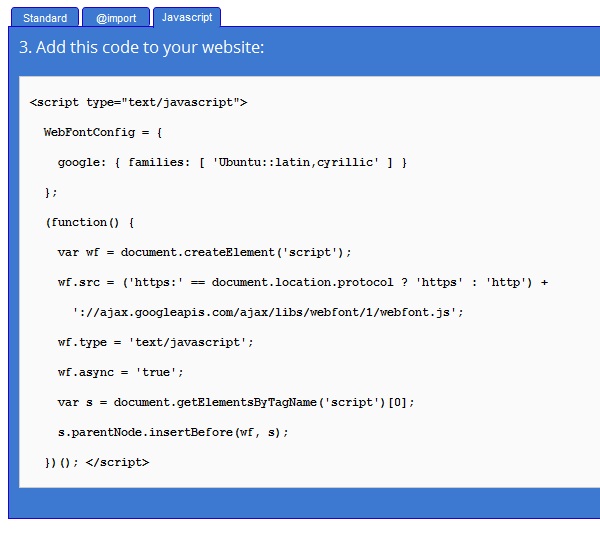Switch to the Standard tab
The width and height of the screenshot is (600, 540).
[45, 18]
